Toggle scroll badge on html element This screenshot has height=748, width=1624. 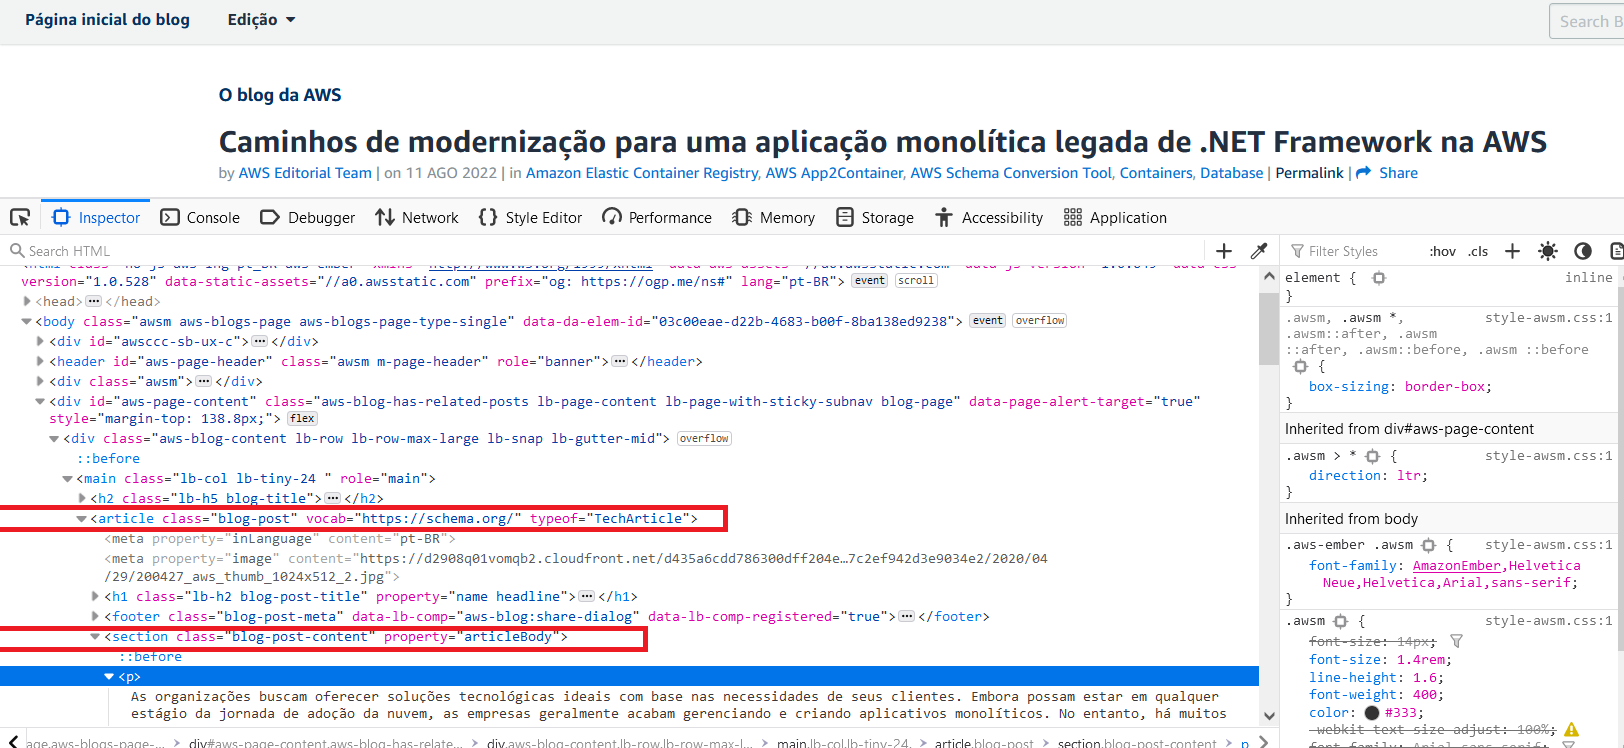(915, 281)
